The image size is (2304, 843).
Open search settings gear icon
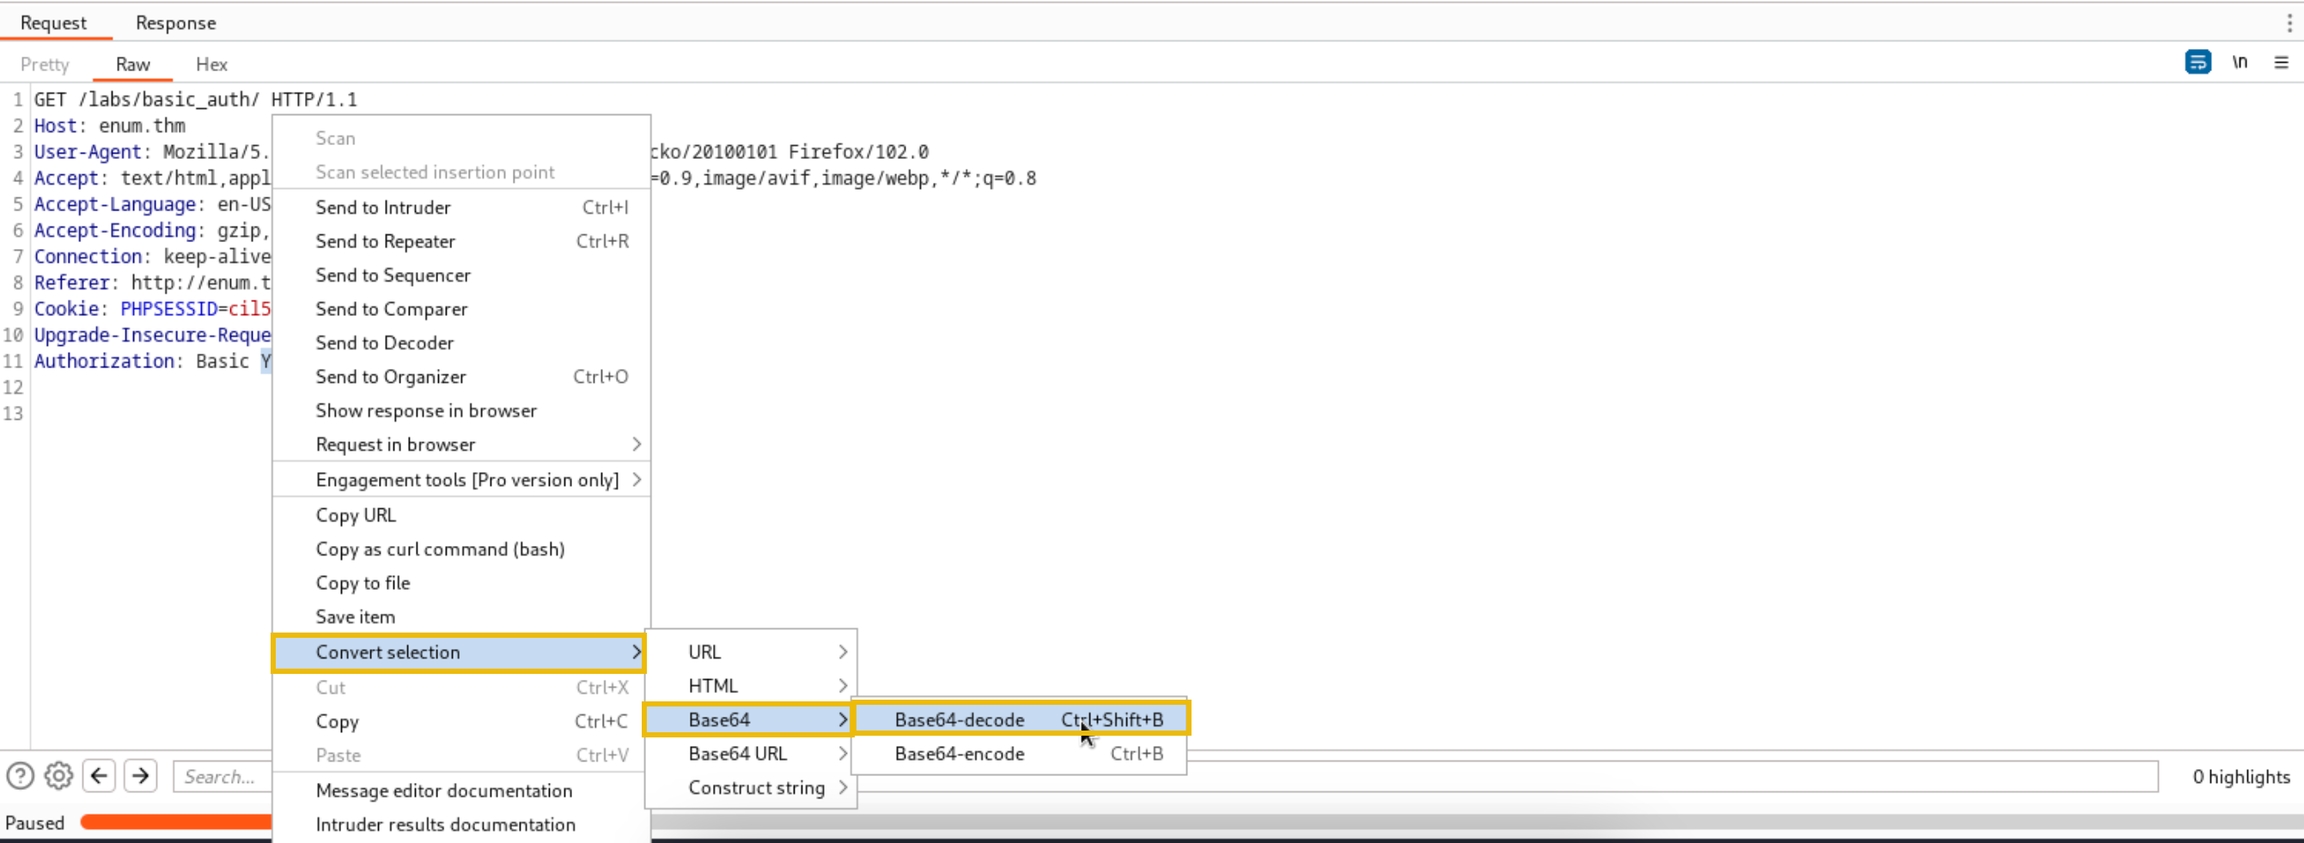[x=59, y=776]
